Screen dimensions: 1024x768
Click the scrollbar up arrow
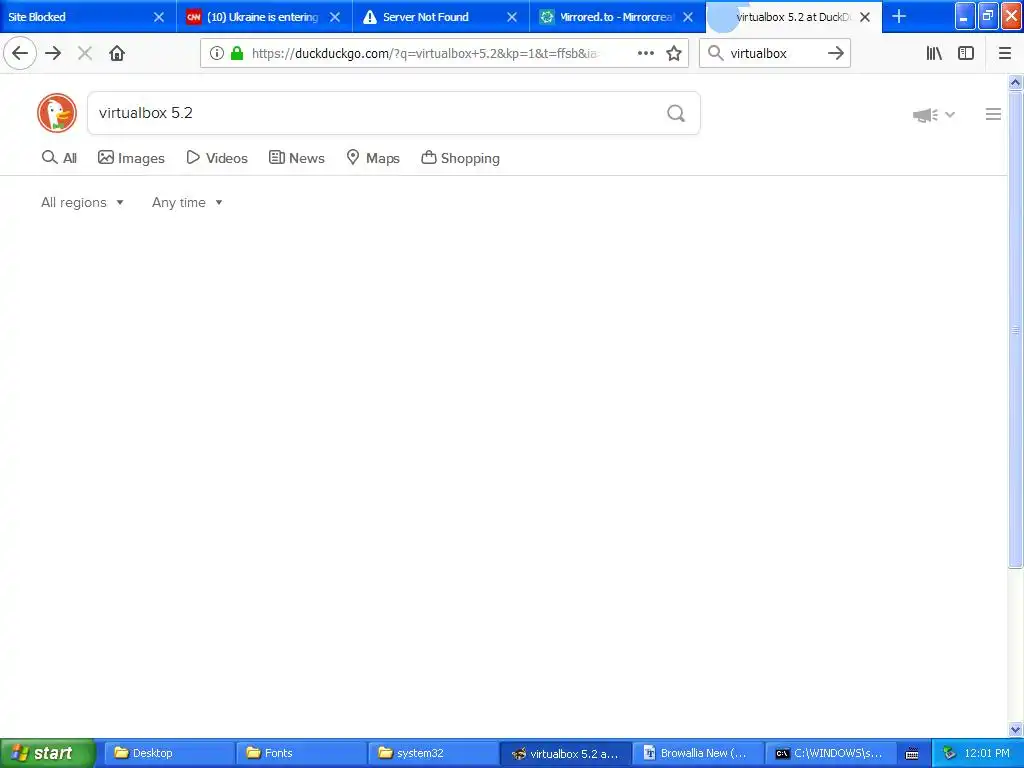(1016, 82)
